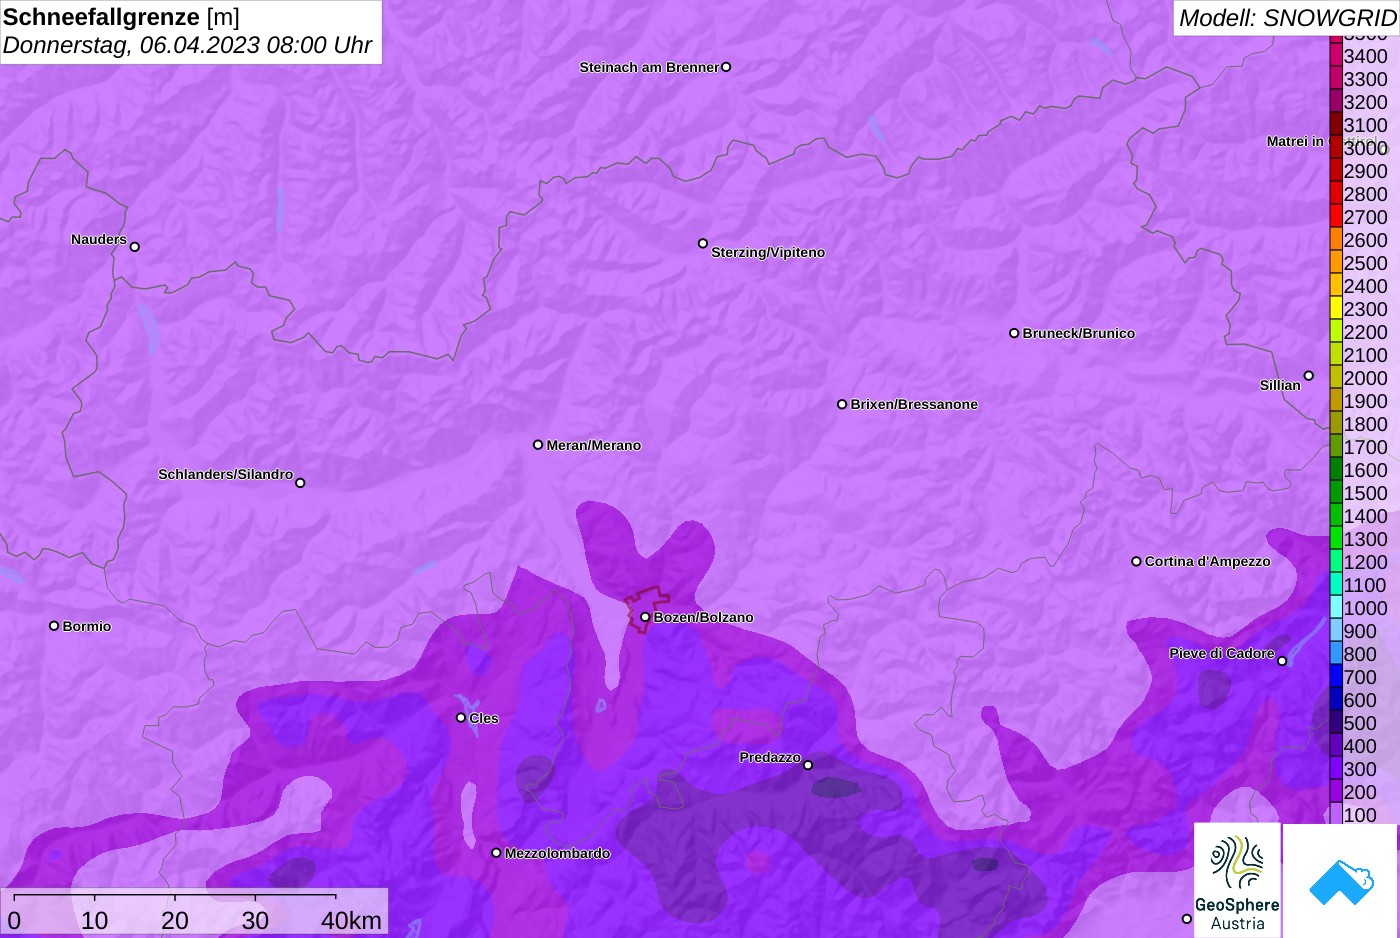
Task: Click the Predazzo marker dot
Action: point(808,765)
